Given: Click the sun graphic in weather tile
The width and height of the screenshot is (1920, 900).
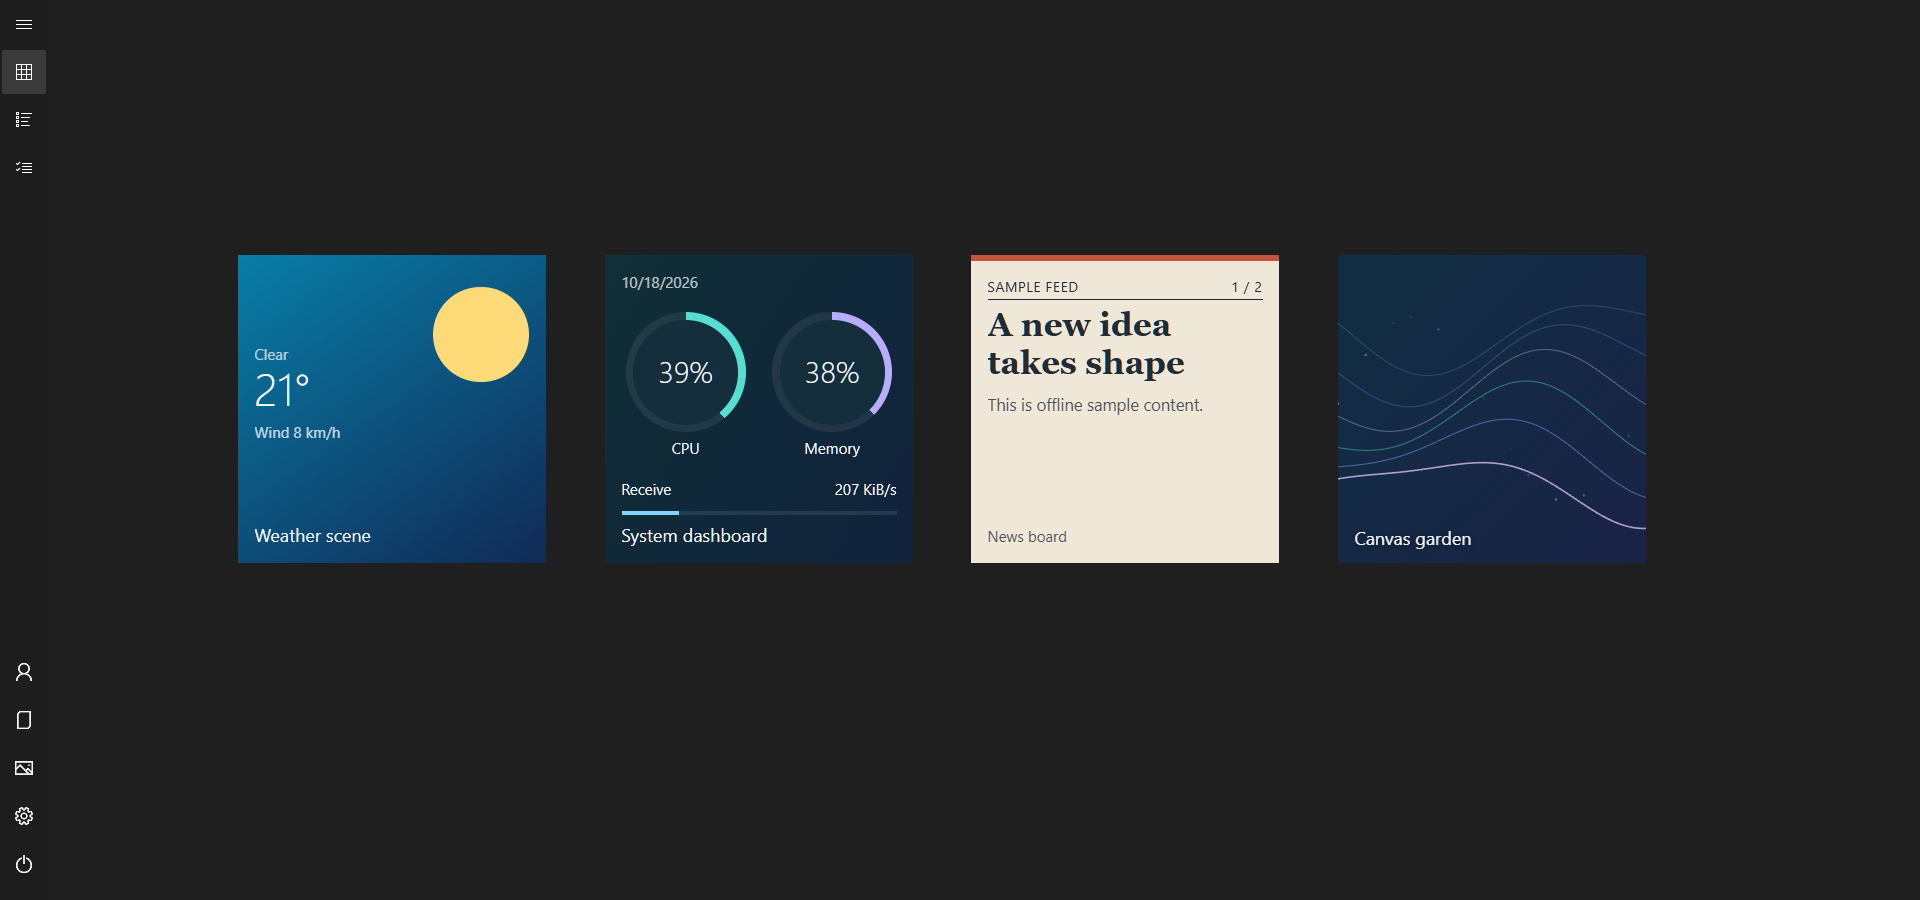Looking at the screenshot, I should coord(481,334).
